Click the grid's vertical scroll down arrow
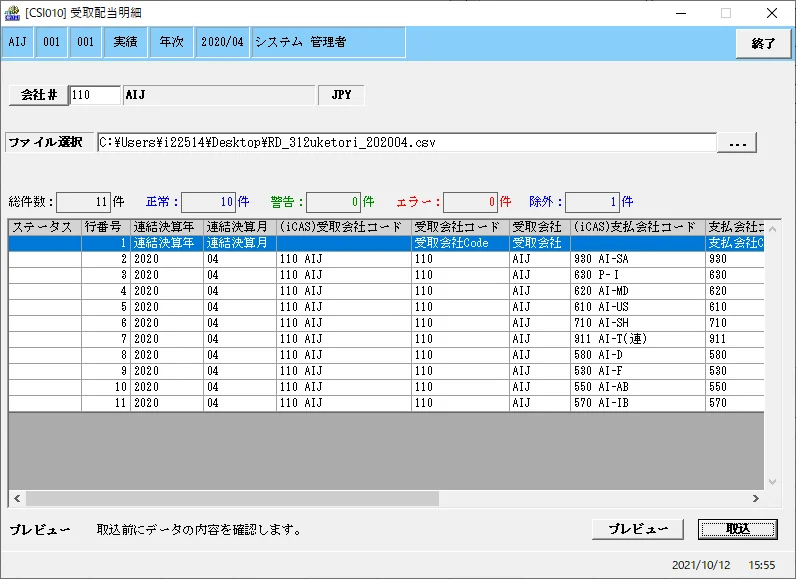The width and height of the screenshot is (796, 579). click(x=772, y=482)
